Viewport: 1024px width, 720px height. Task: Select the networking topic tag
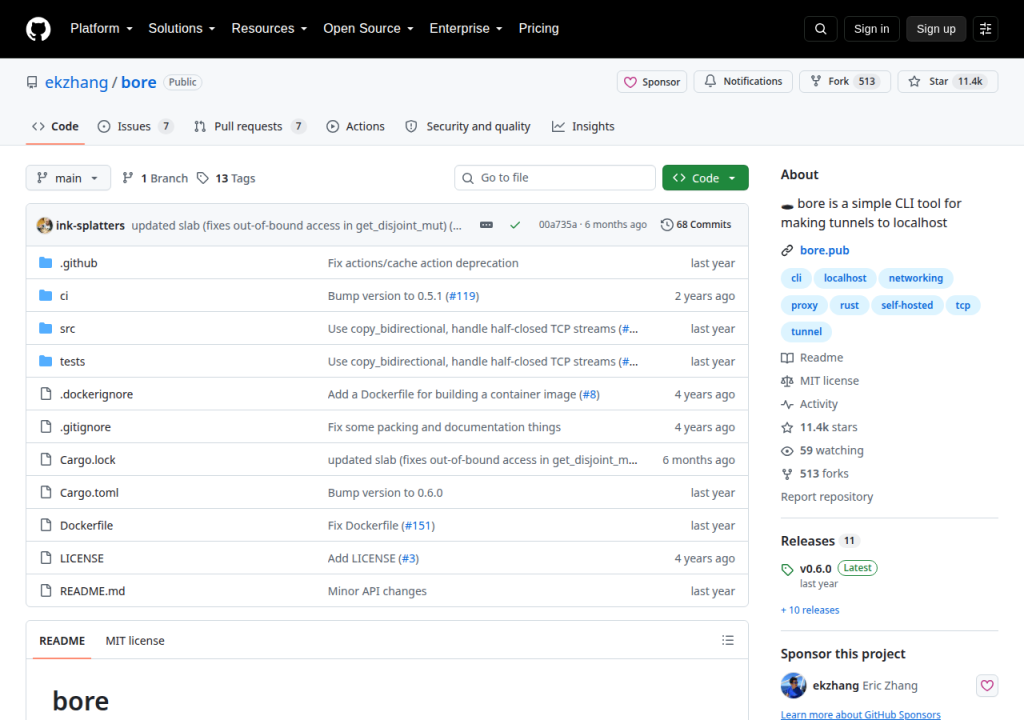(916, 278)
